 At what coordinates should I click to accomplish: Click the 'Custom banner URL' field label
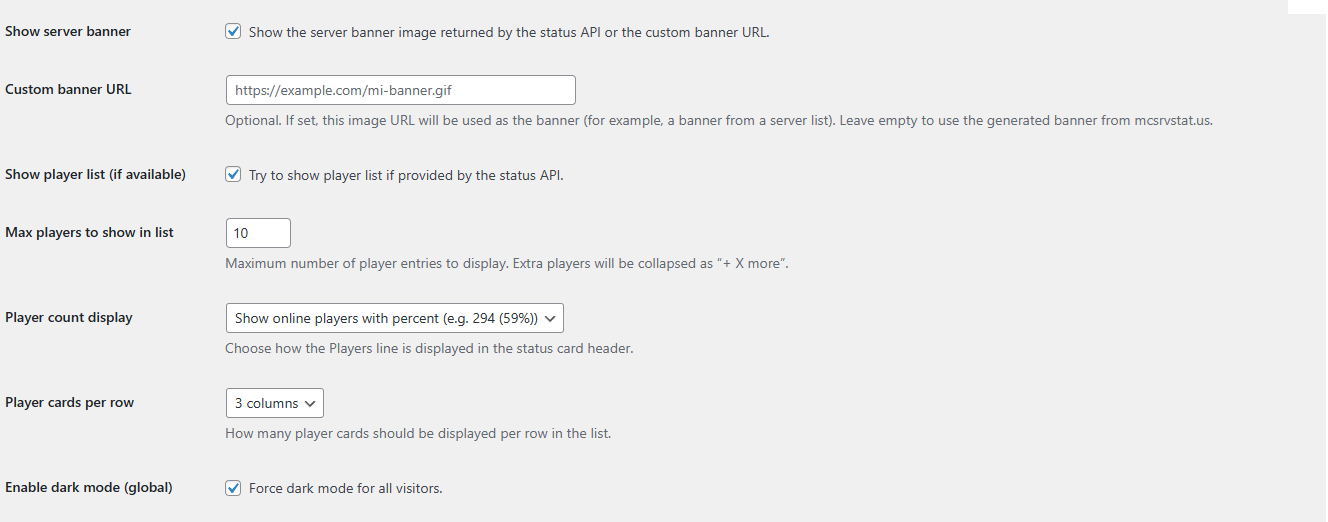pyautogui.click(x=68, y=89)
